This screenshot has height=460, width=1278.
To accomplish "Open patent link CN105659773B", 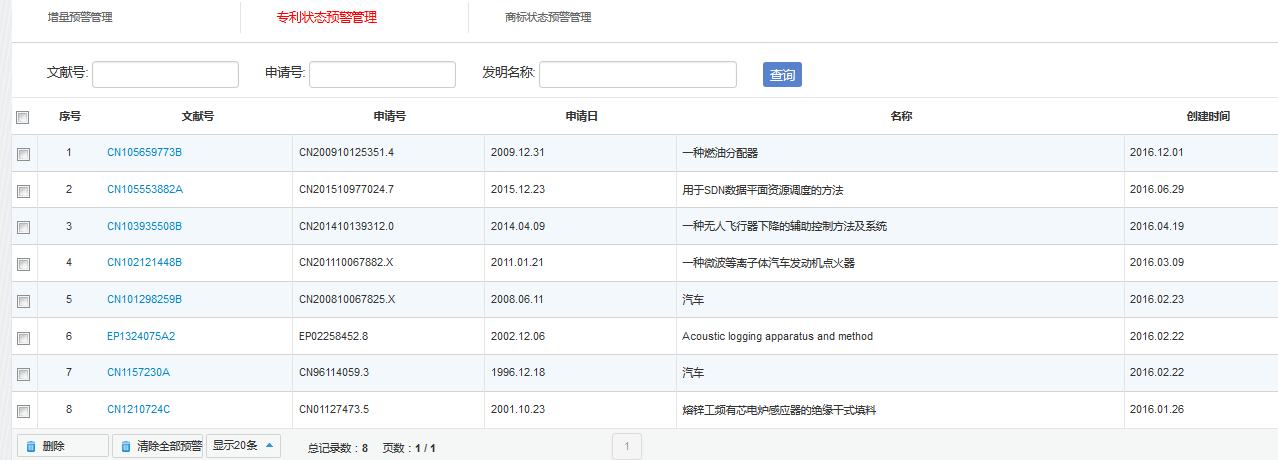I will tap(144, 153).
